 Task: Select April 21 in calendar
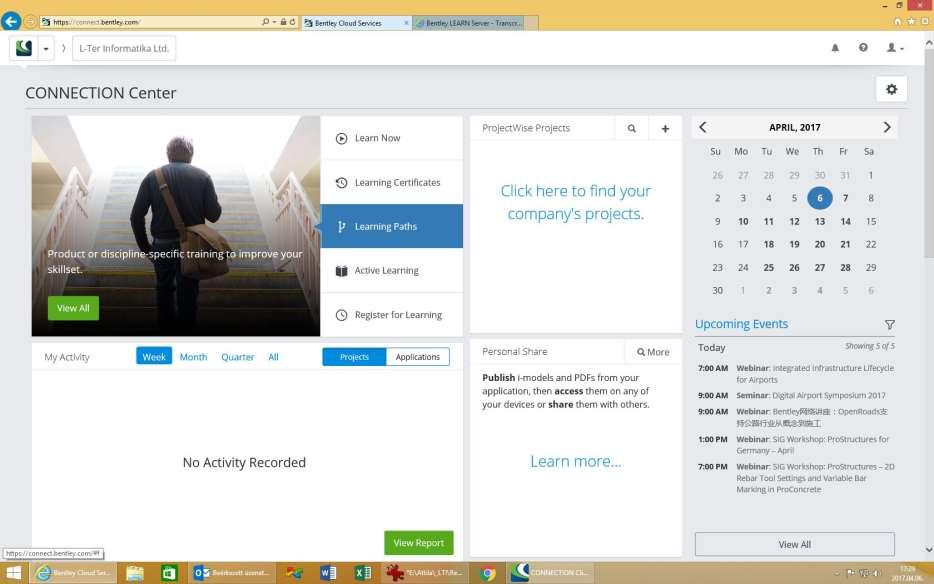(x=845, y=244)
